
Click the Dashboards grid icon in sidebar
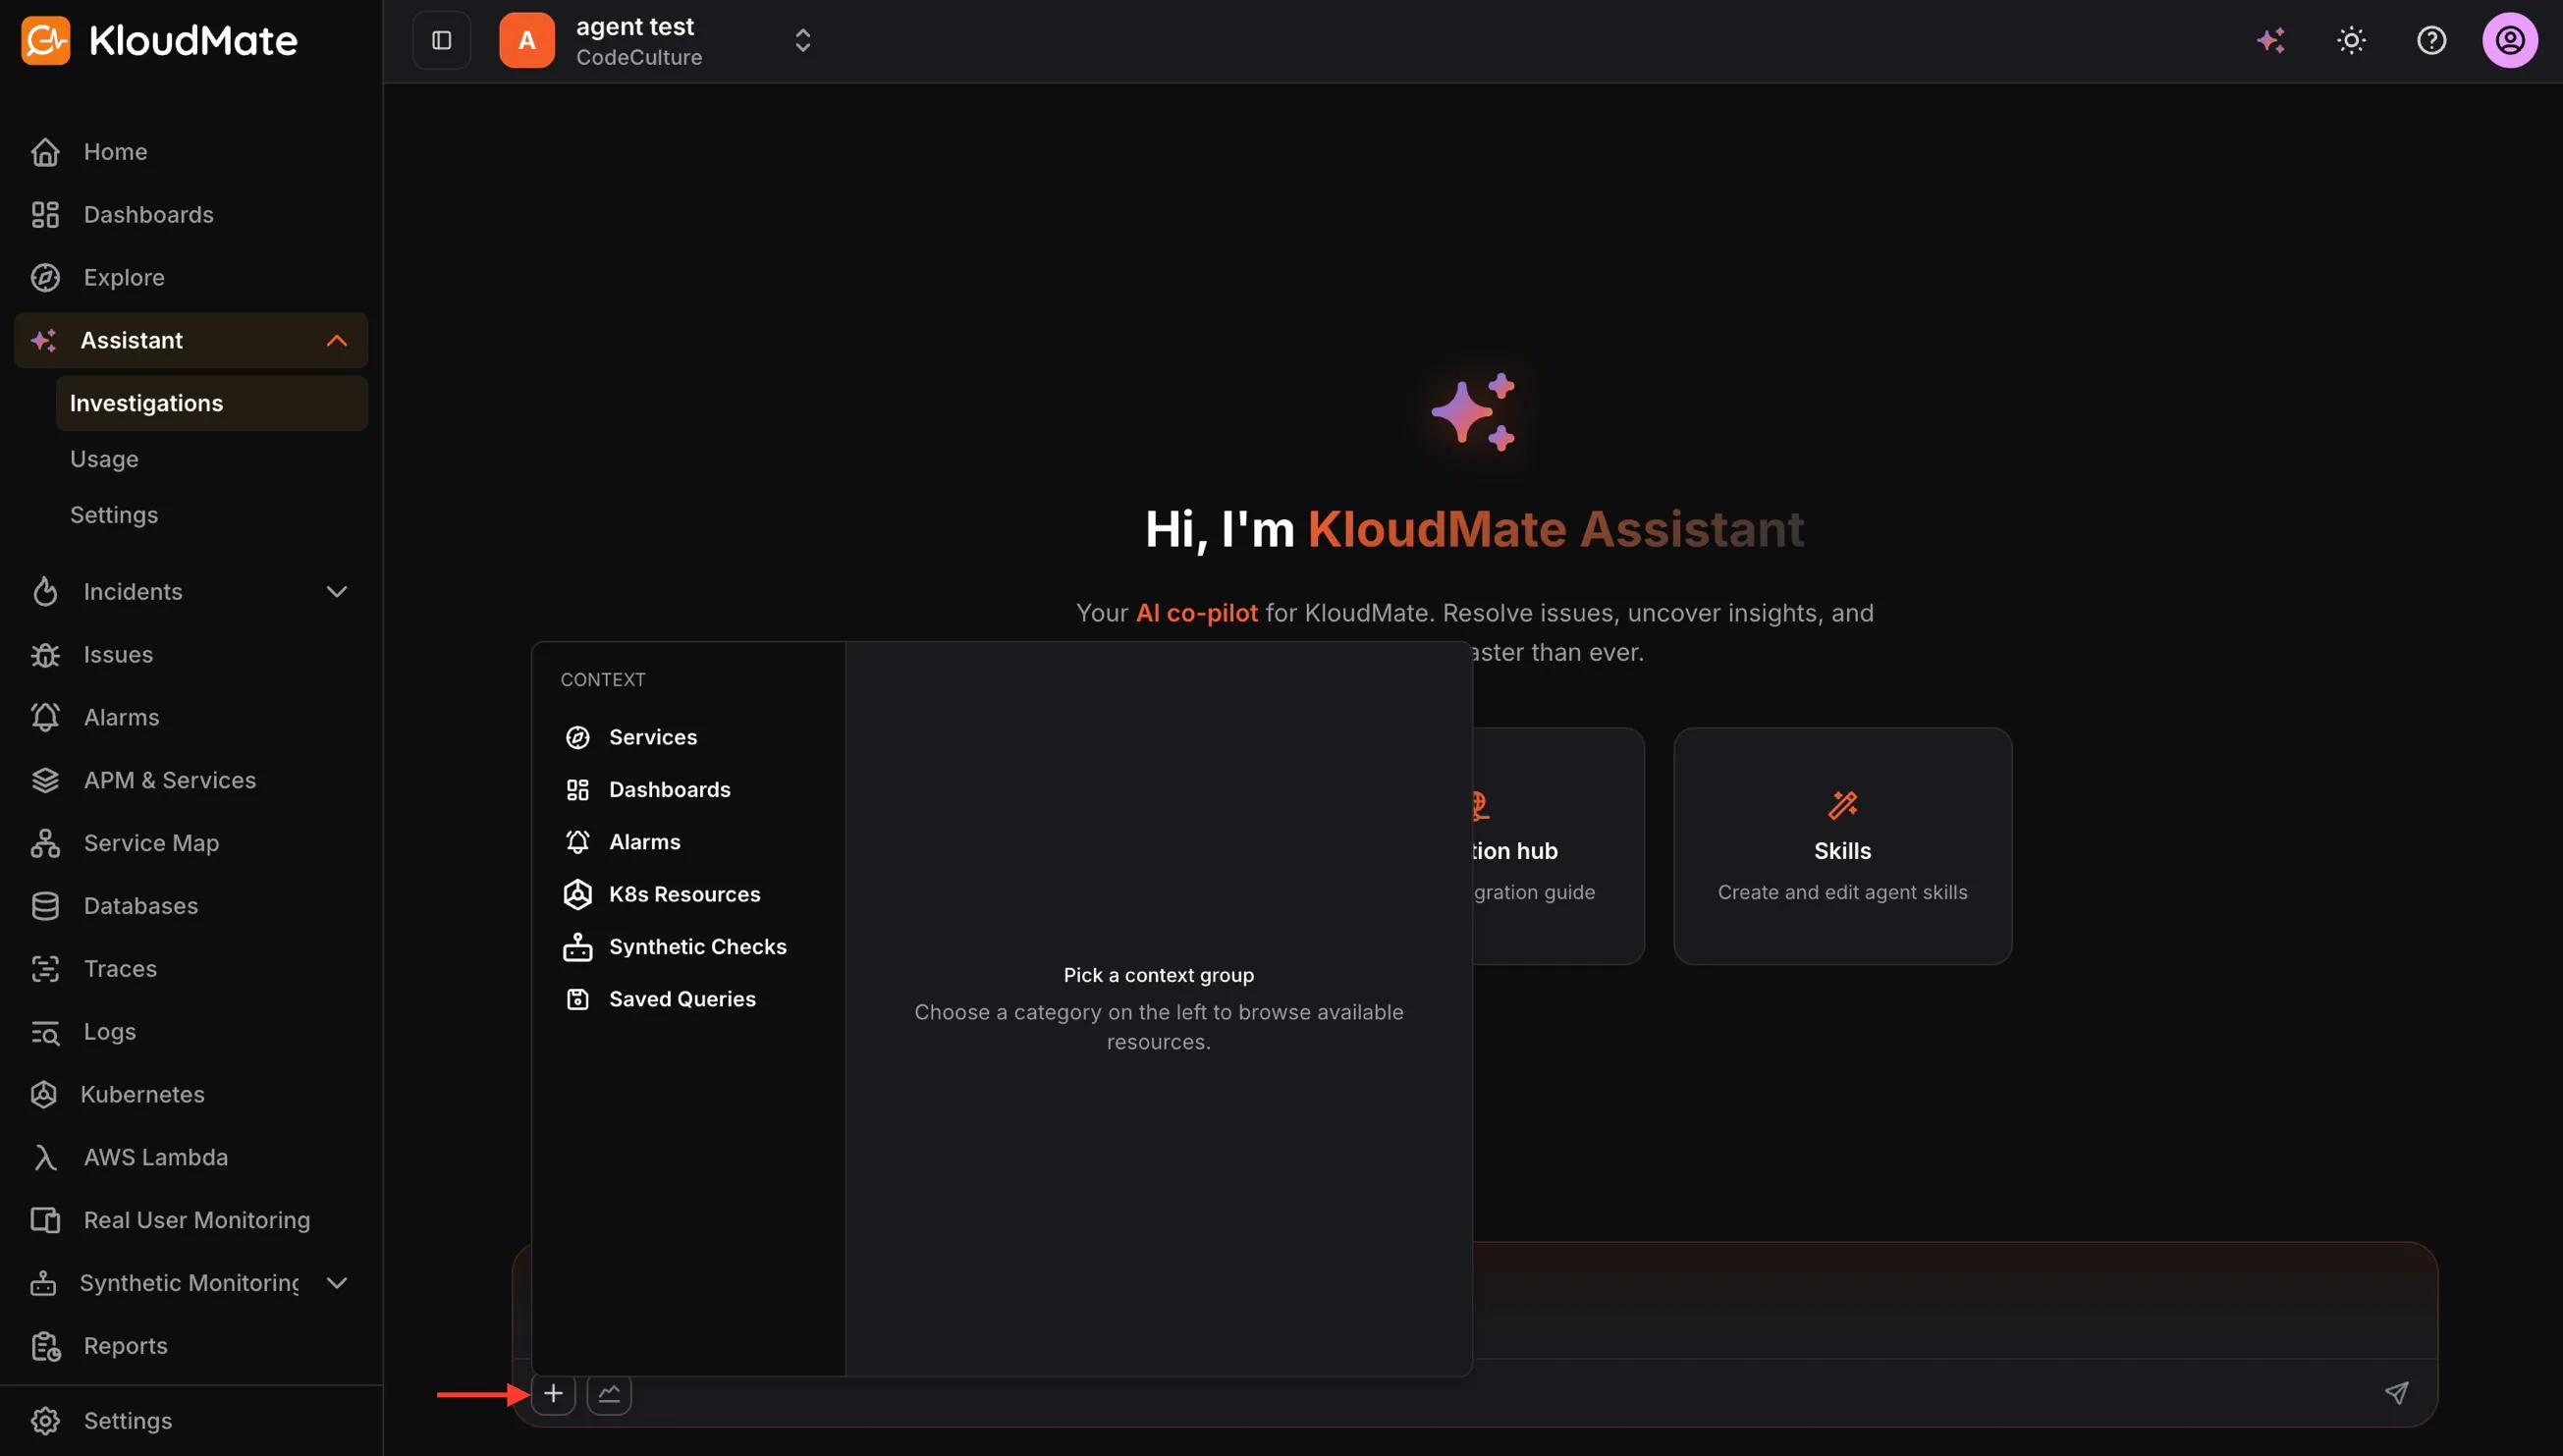pos(45,215)
